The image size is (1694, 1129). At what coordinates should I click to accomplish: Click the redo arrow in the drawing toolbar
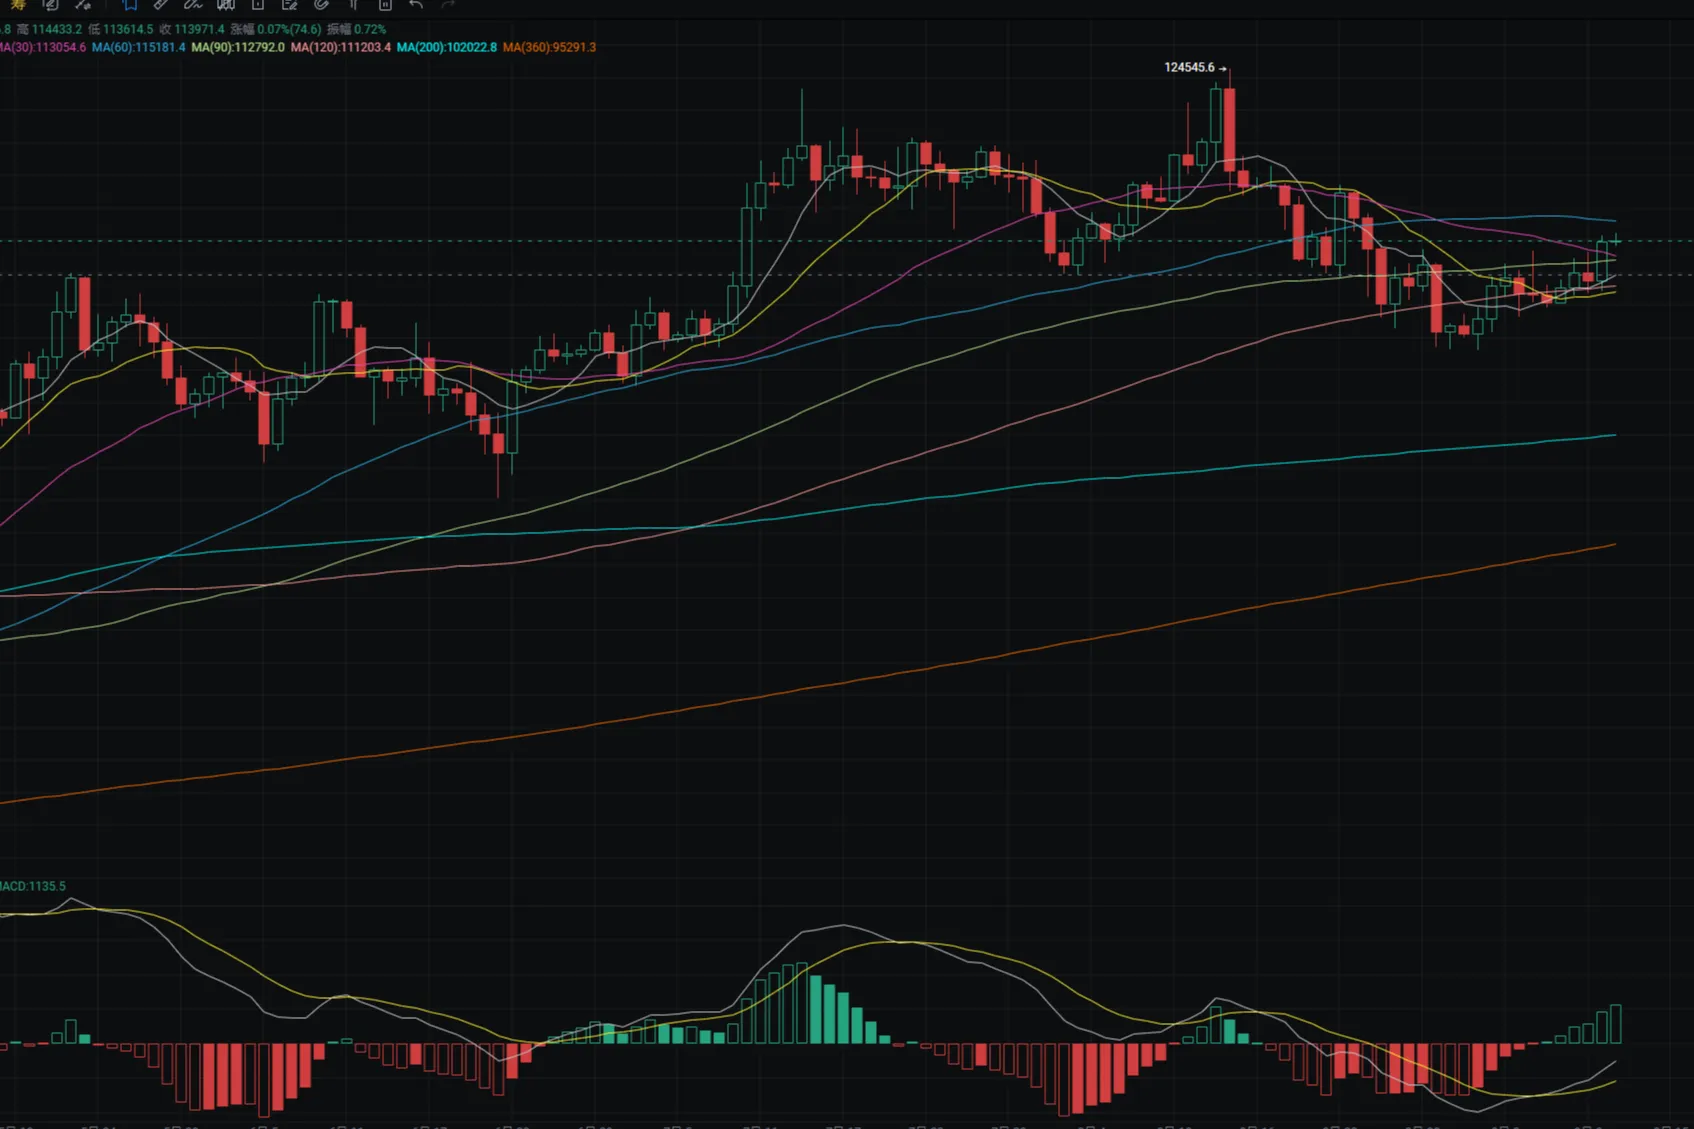click(448, 4)
